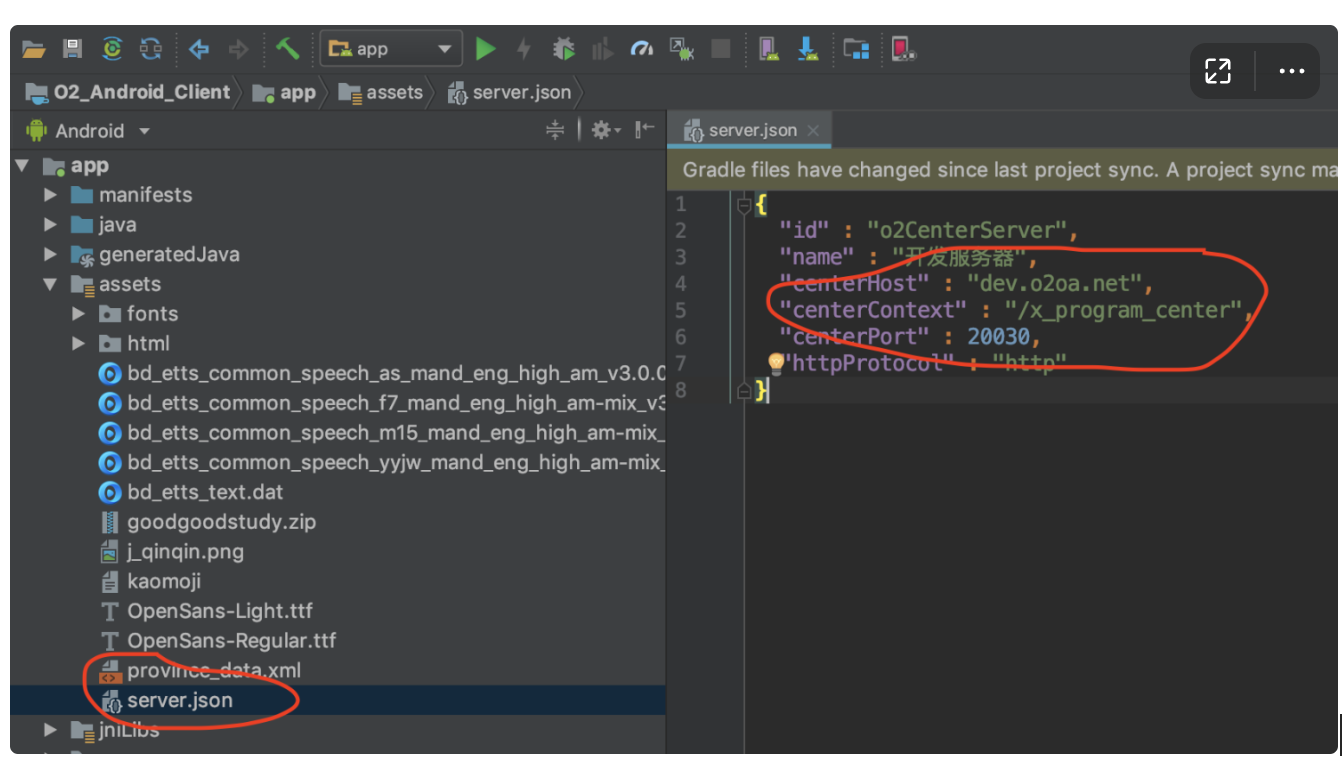
Task: Expand the fonts folder
Action: [79, 314]
